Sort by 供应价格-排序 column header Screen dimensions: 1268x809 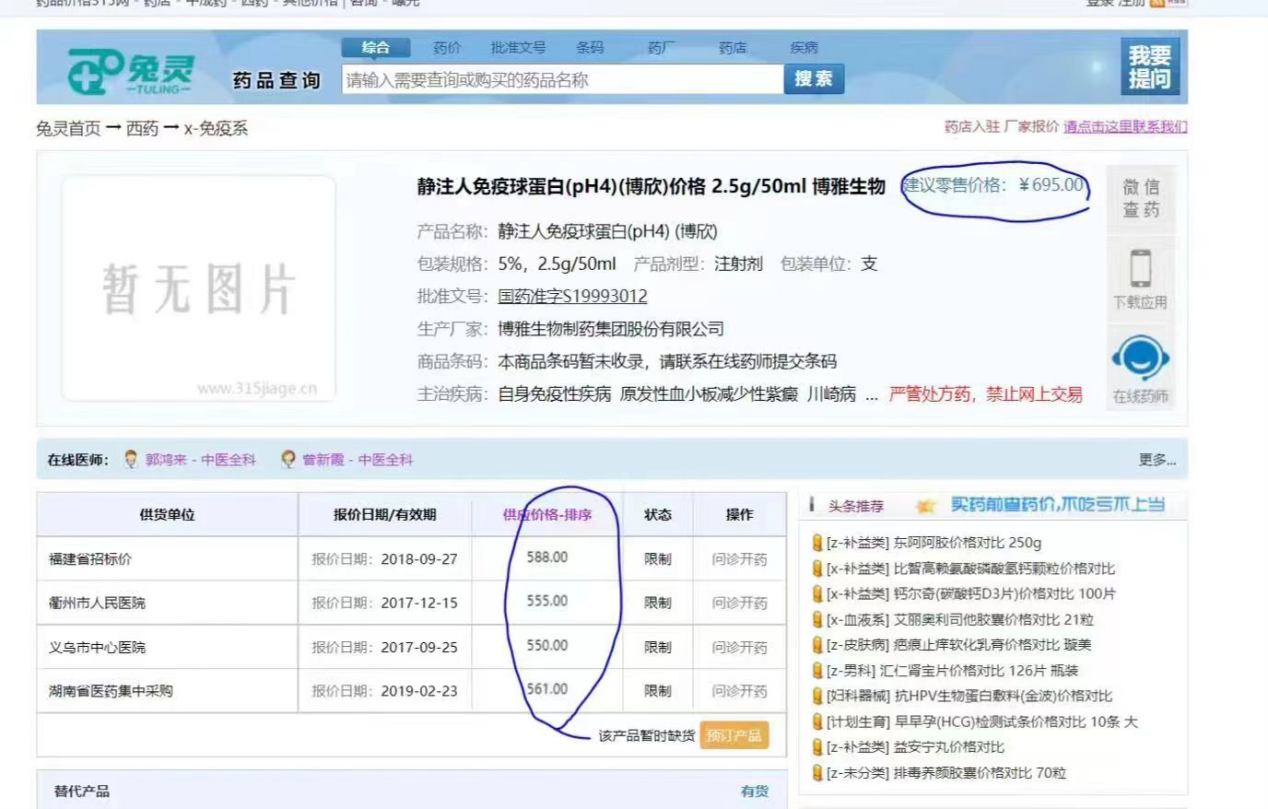tap(547, 515)
